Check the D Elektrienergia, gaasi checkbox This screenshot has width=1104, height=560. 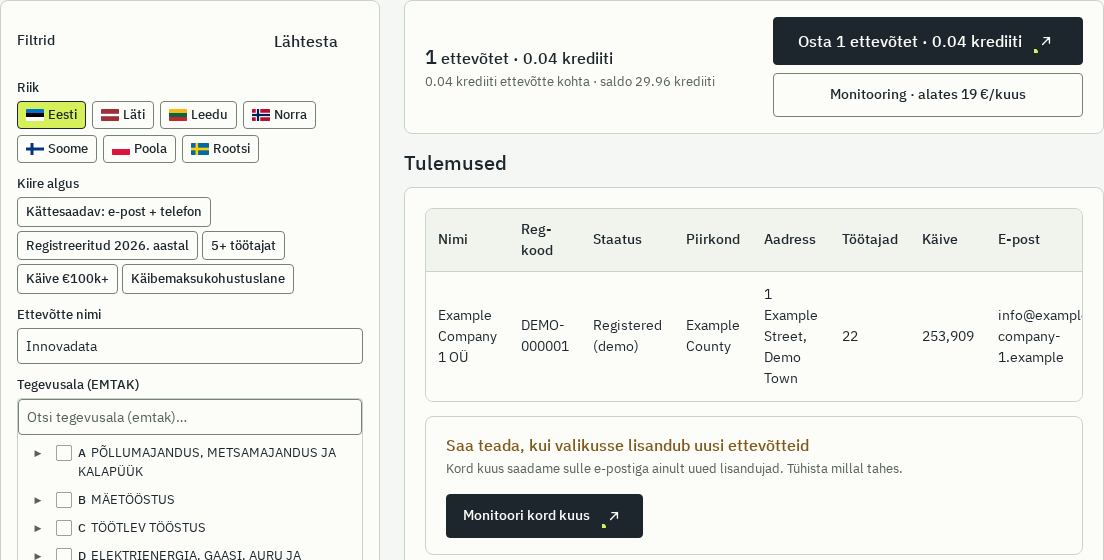[64, 554]
